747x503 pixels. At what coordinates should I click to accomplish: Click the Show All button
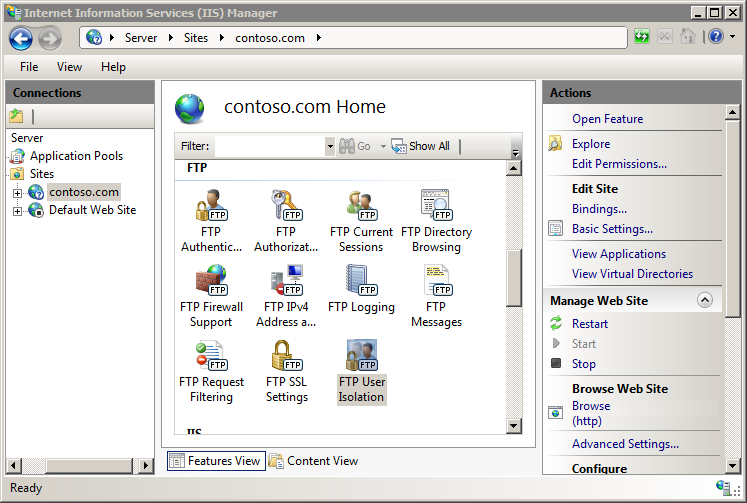pyautogui.click(x=421, y=146)
